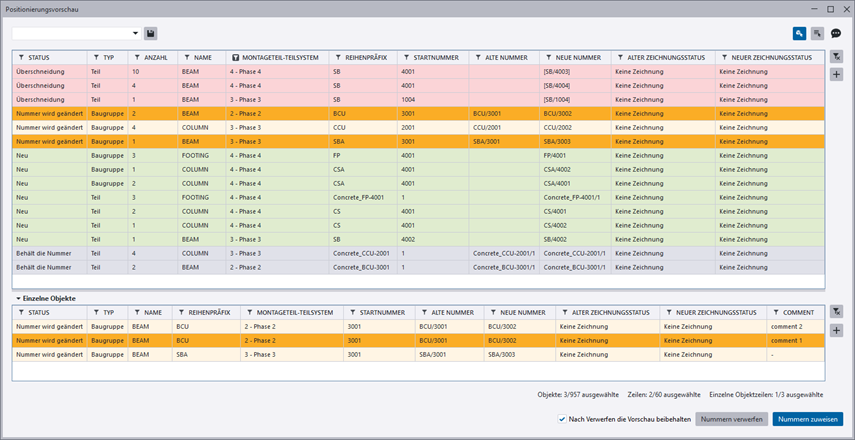Click filter icon in upper STATUS header
The image size is (855, 441).
pyautogui.click(x=21, y=58)
